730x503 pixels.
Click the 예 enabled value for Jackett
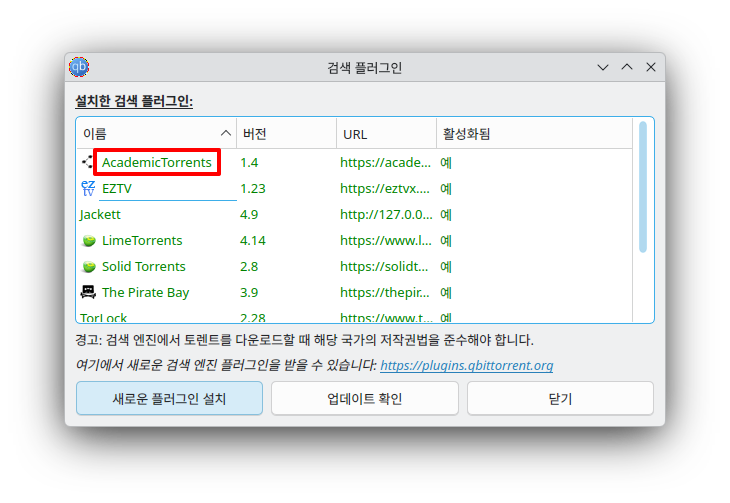(446, 215)
